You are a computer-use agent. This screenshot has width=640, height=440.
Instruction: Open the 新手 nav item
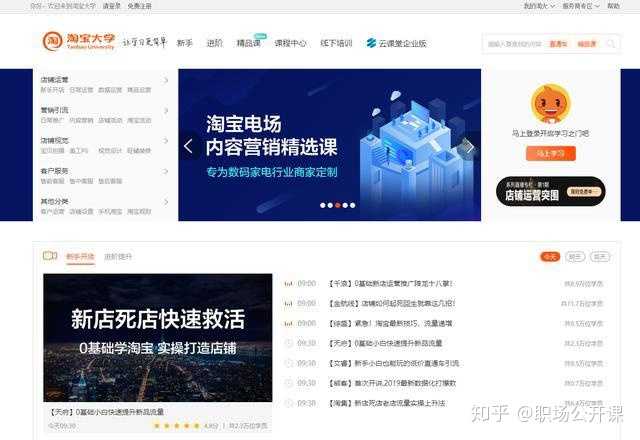pos(184,43)
